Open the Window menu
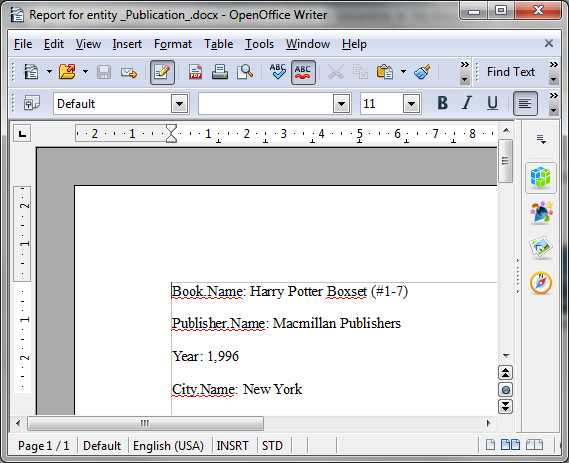This screenshot has height=463, width=569. tap(308, 44)
